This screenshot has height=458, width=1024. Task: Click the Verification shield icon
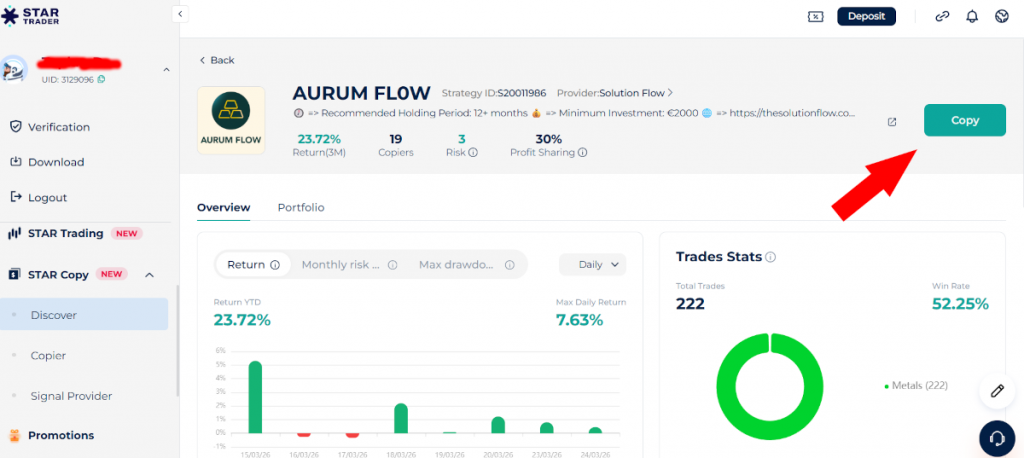click(16, 127)
